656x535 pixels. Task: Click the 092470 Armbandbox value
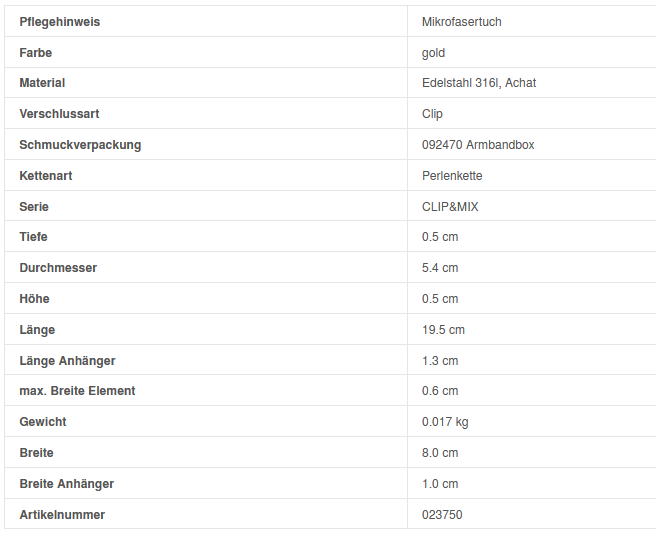point(478,145)
